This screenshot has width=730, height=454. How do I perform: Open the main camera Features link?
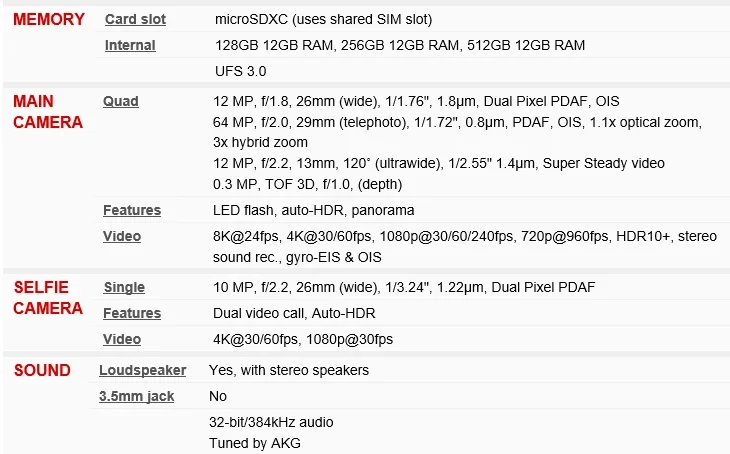pos(132,210)
